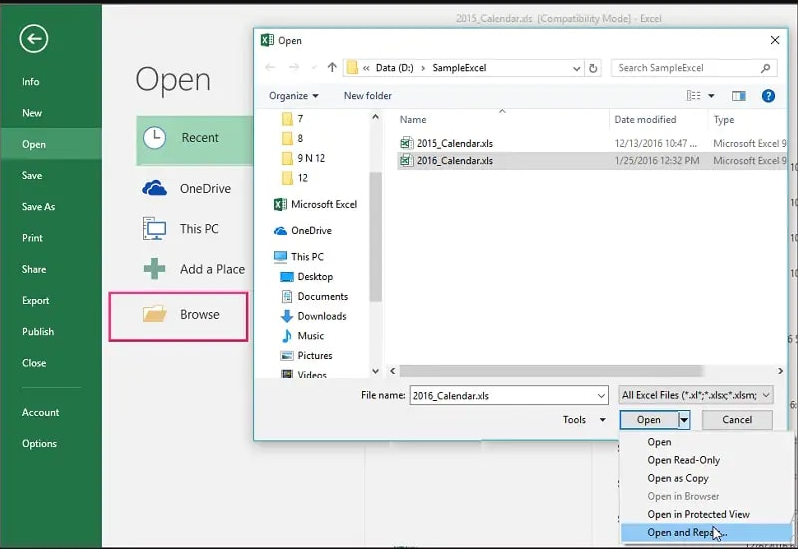Choose Open in Protected View
Viewport: 798px width, 549px height.
point(698,514)
